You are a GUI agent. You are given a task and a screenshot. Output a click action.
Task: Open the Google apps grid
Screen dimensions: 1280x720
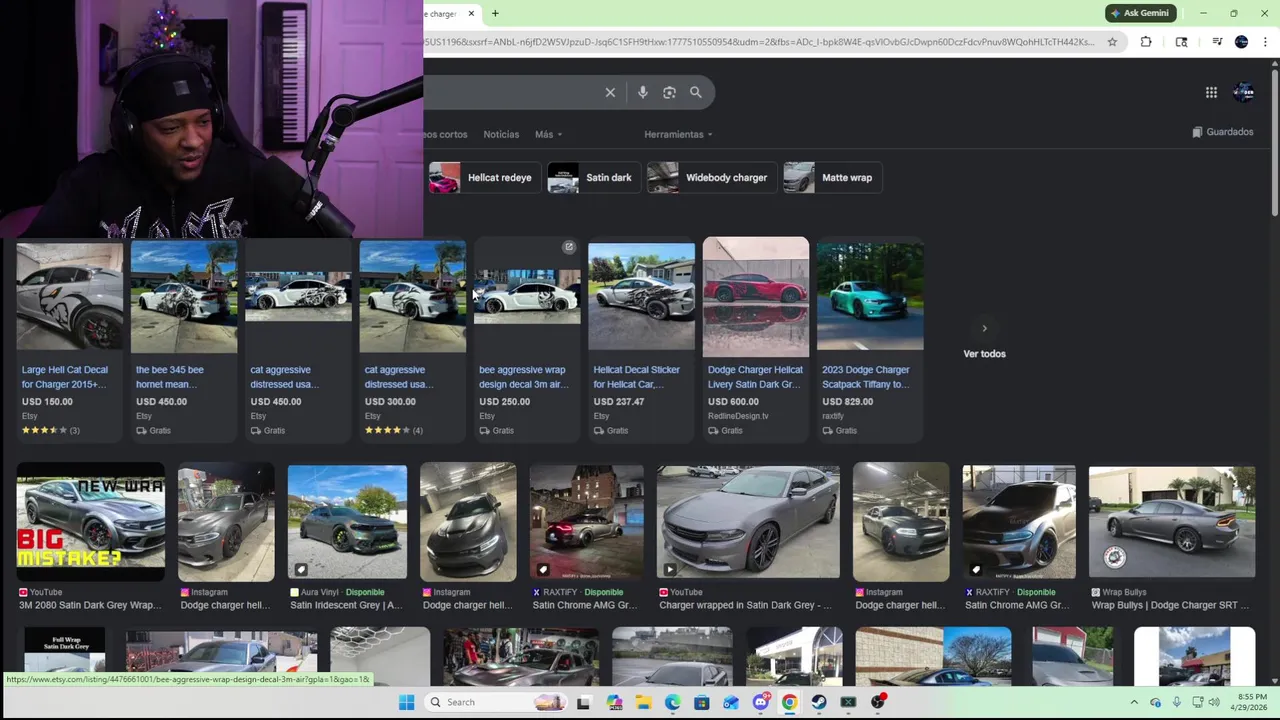1211,92
